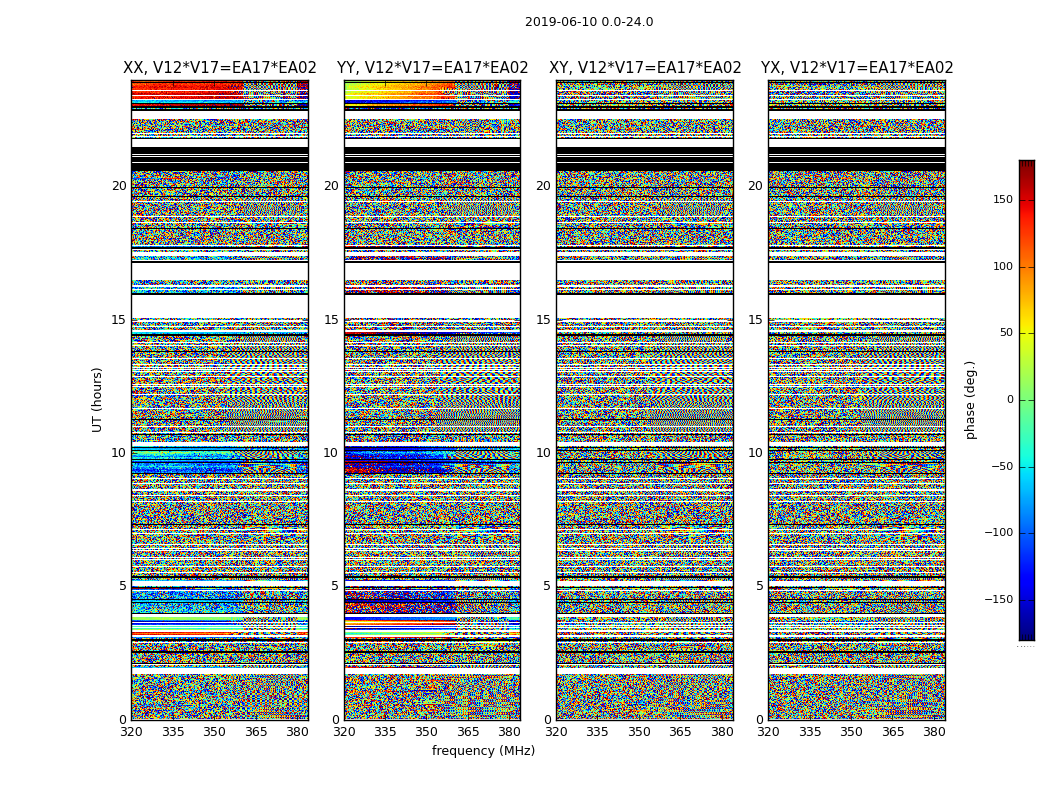Click the 'YY, V12*V17=EA17*EA02' subplot title

[433, 68]
